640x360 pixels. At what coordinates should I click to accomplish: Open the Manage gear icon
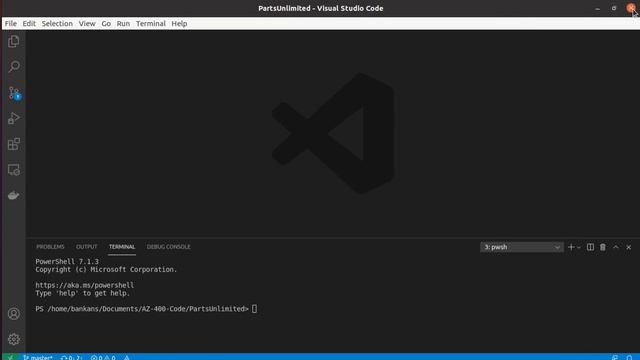13,339
